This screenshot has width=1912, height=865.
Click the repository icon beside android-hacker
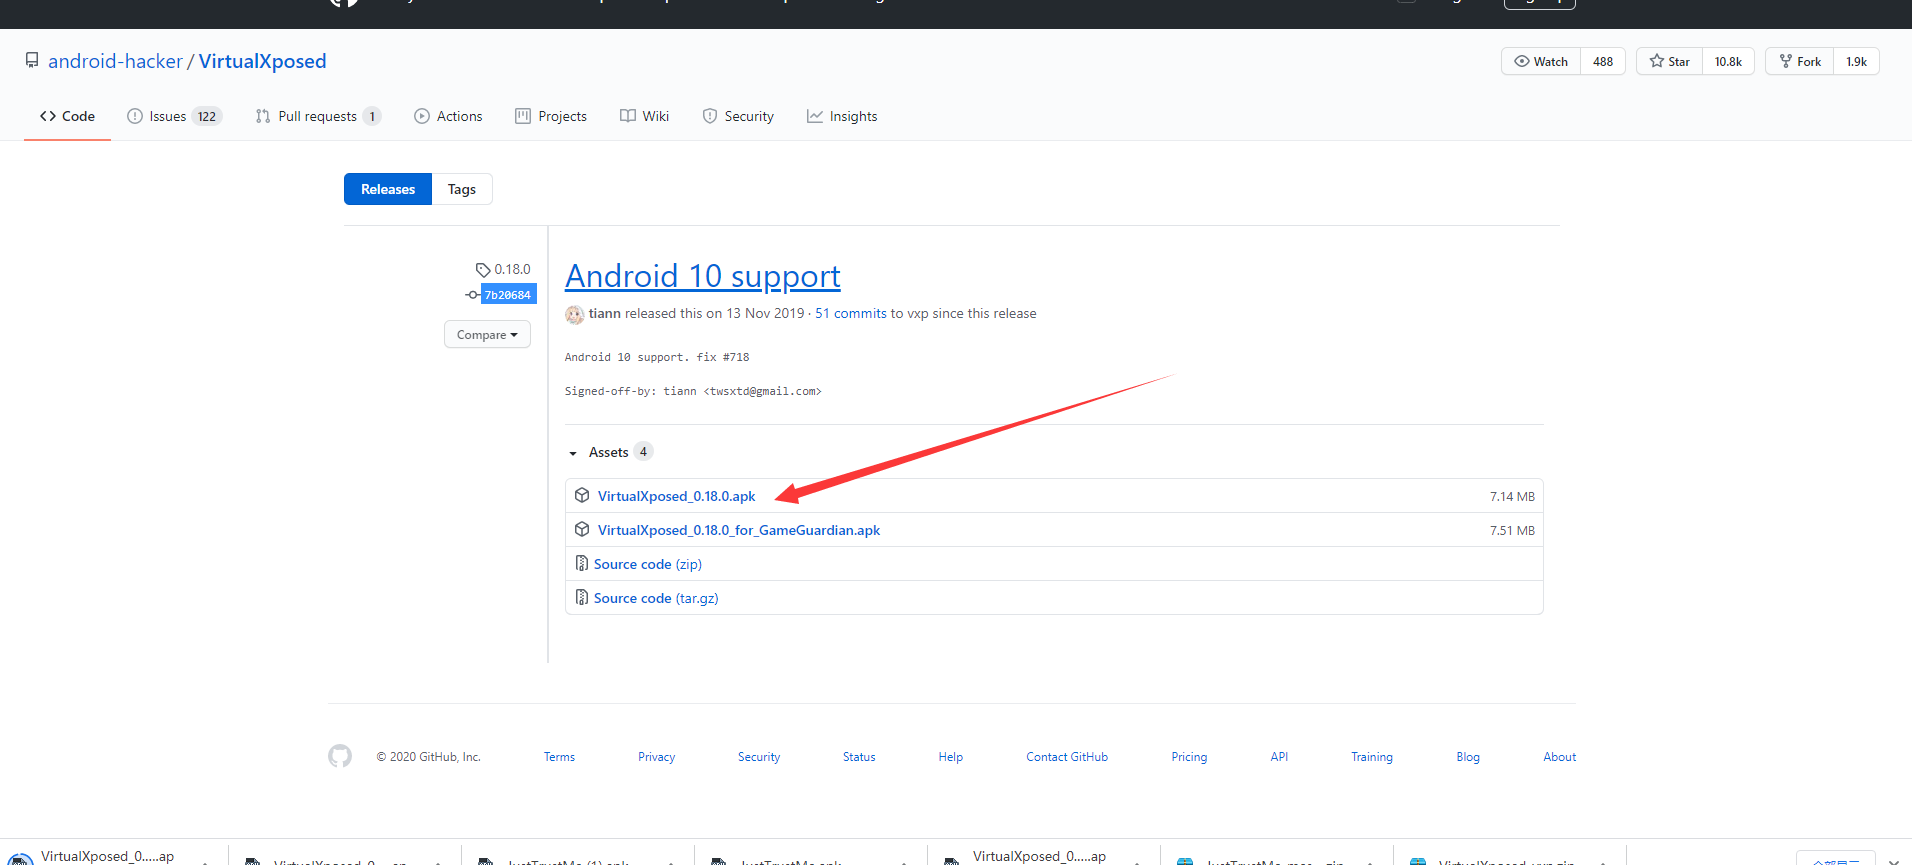point(32,61)
